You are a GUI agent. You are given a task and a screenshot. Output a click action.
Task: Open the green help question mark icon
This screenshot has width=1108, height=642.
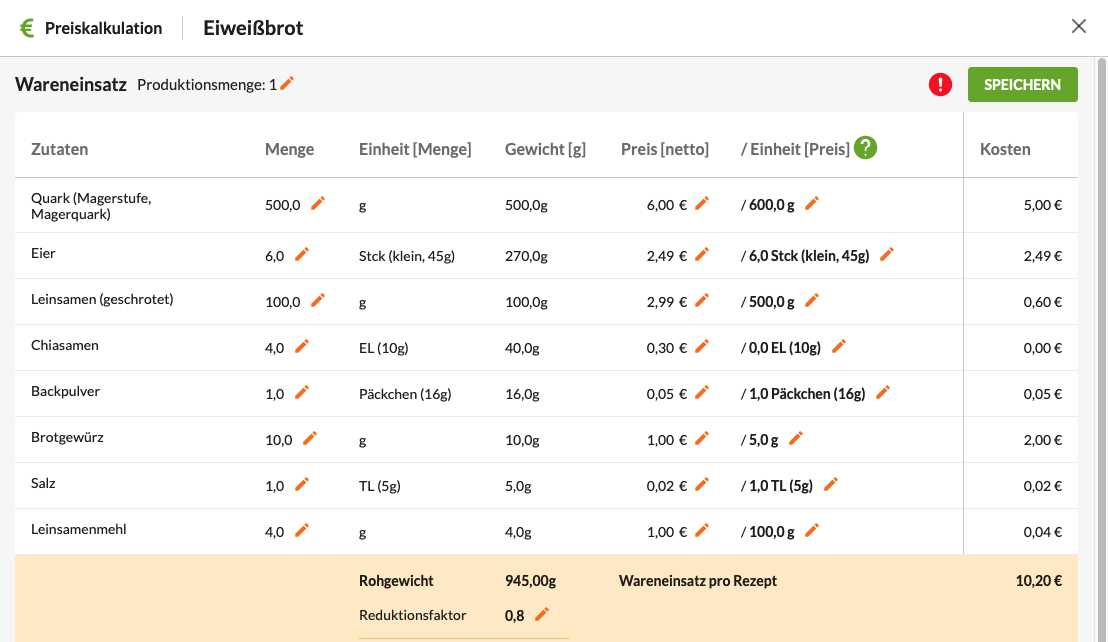point(866,148)
